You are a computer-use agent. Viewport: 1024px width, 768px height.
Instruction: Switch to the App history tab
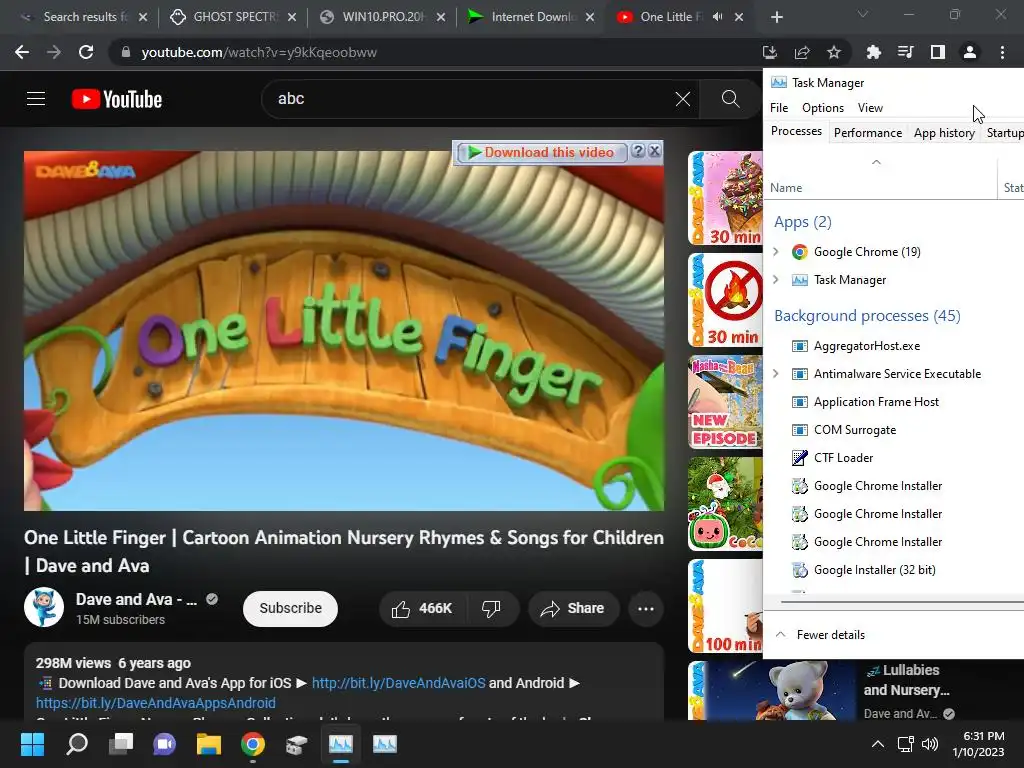click(944, 133)
